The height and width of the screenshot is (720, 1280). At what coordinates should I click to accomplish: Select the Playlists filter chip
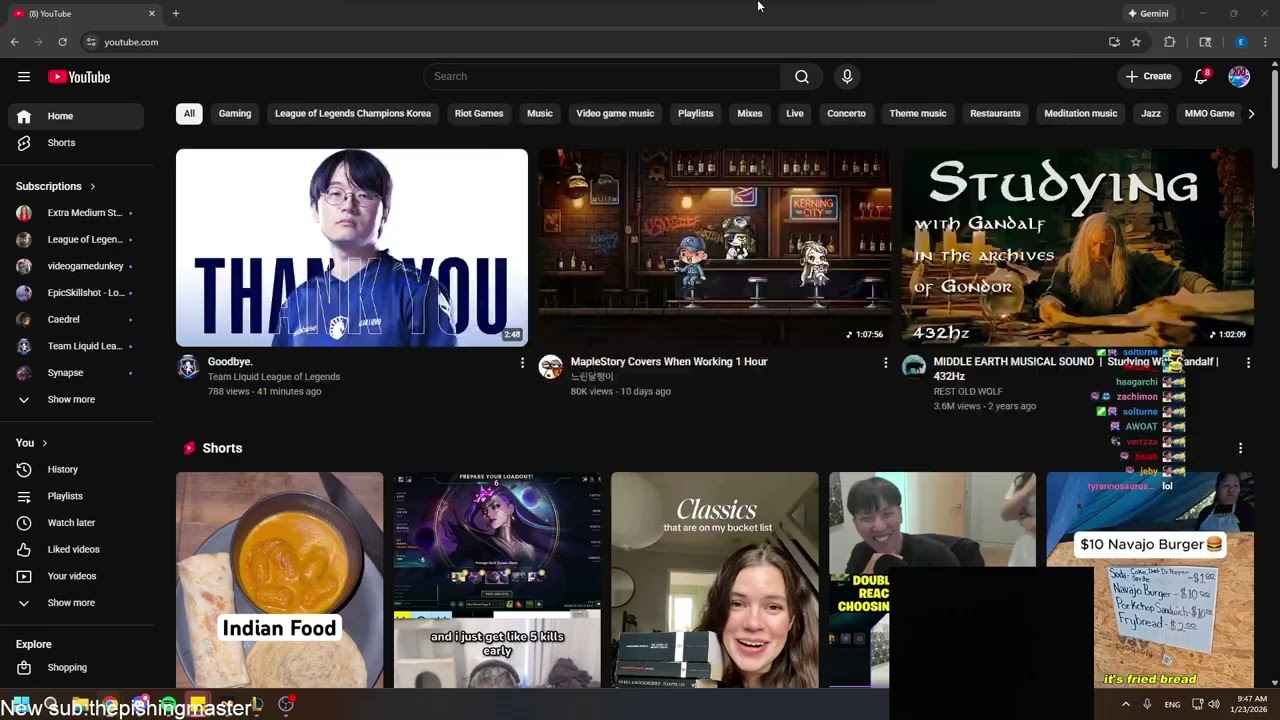point(696,114)
